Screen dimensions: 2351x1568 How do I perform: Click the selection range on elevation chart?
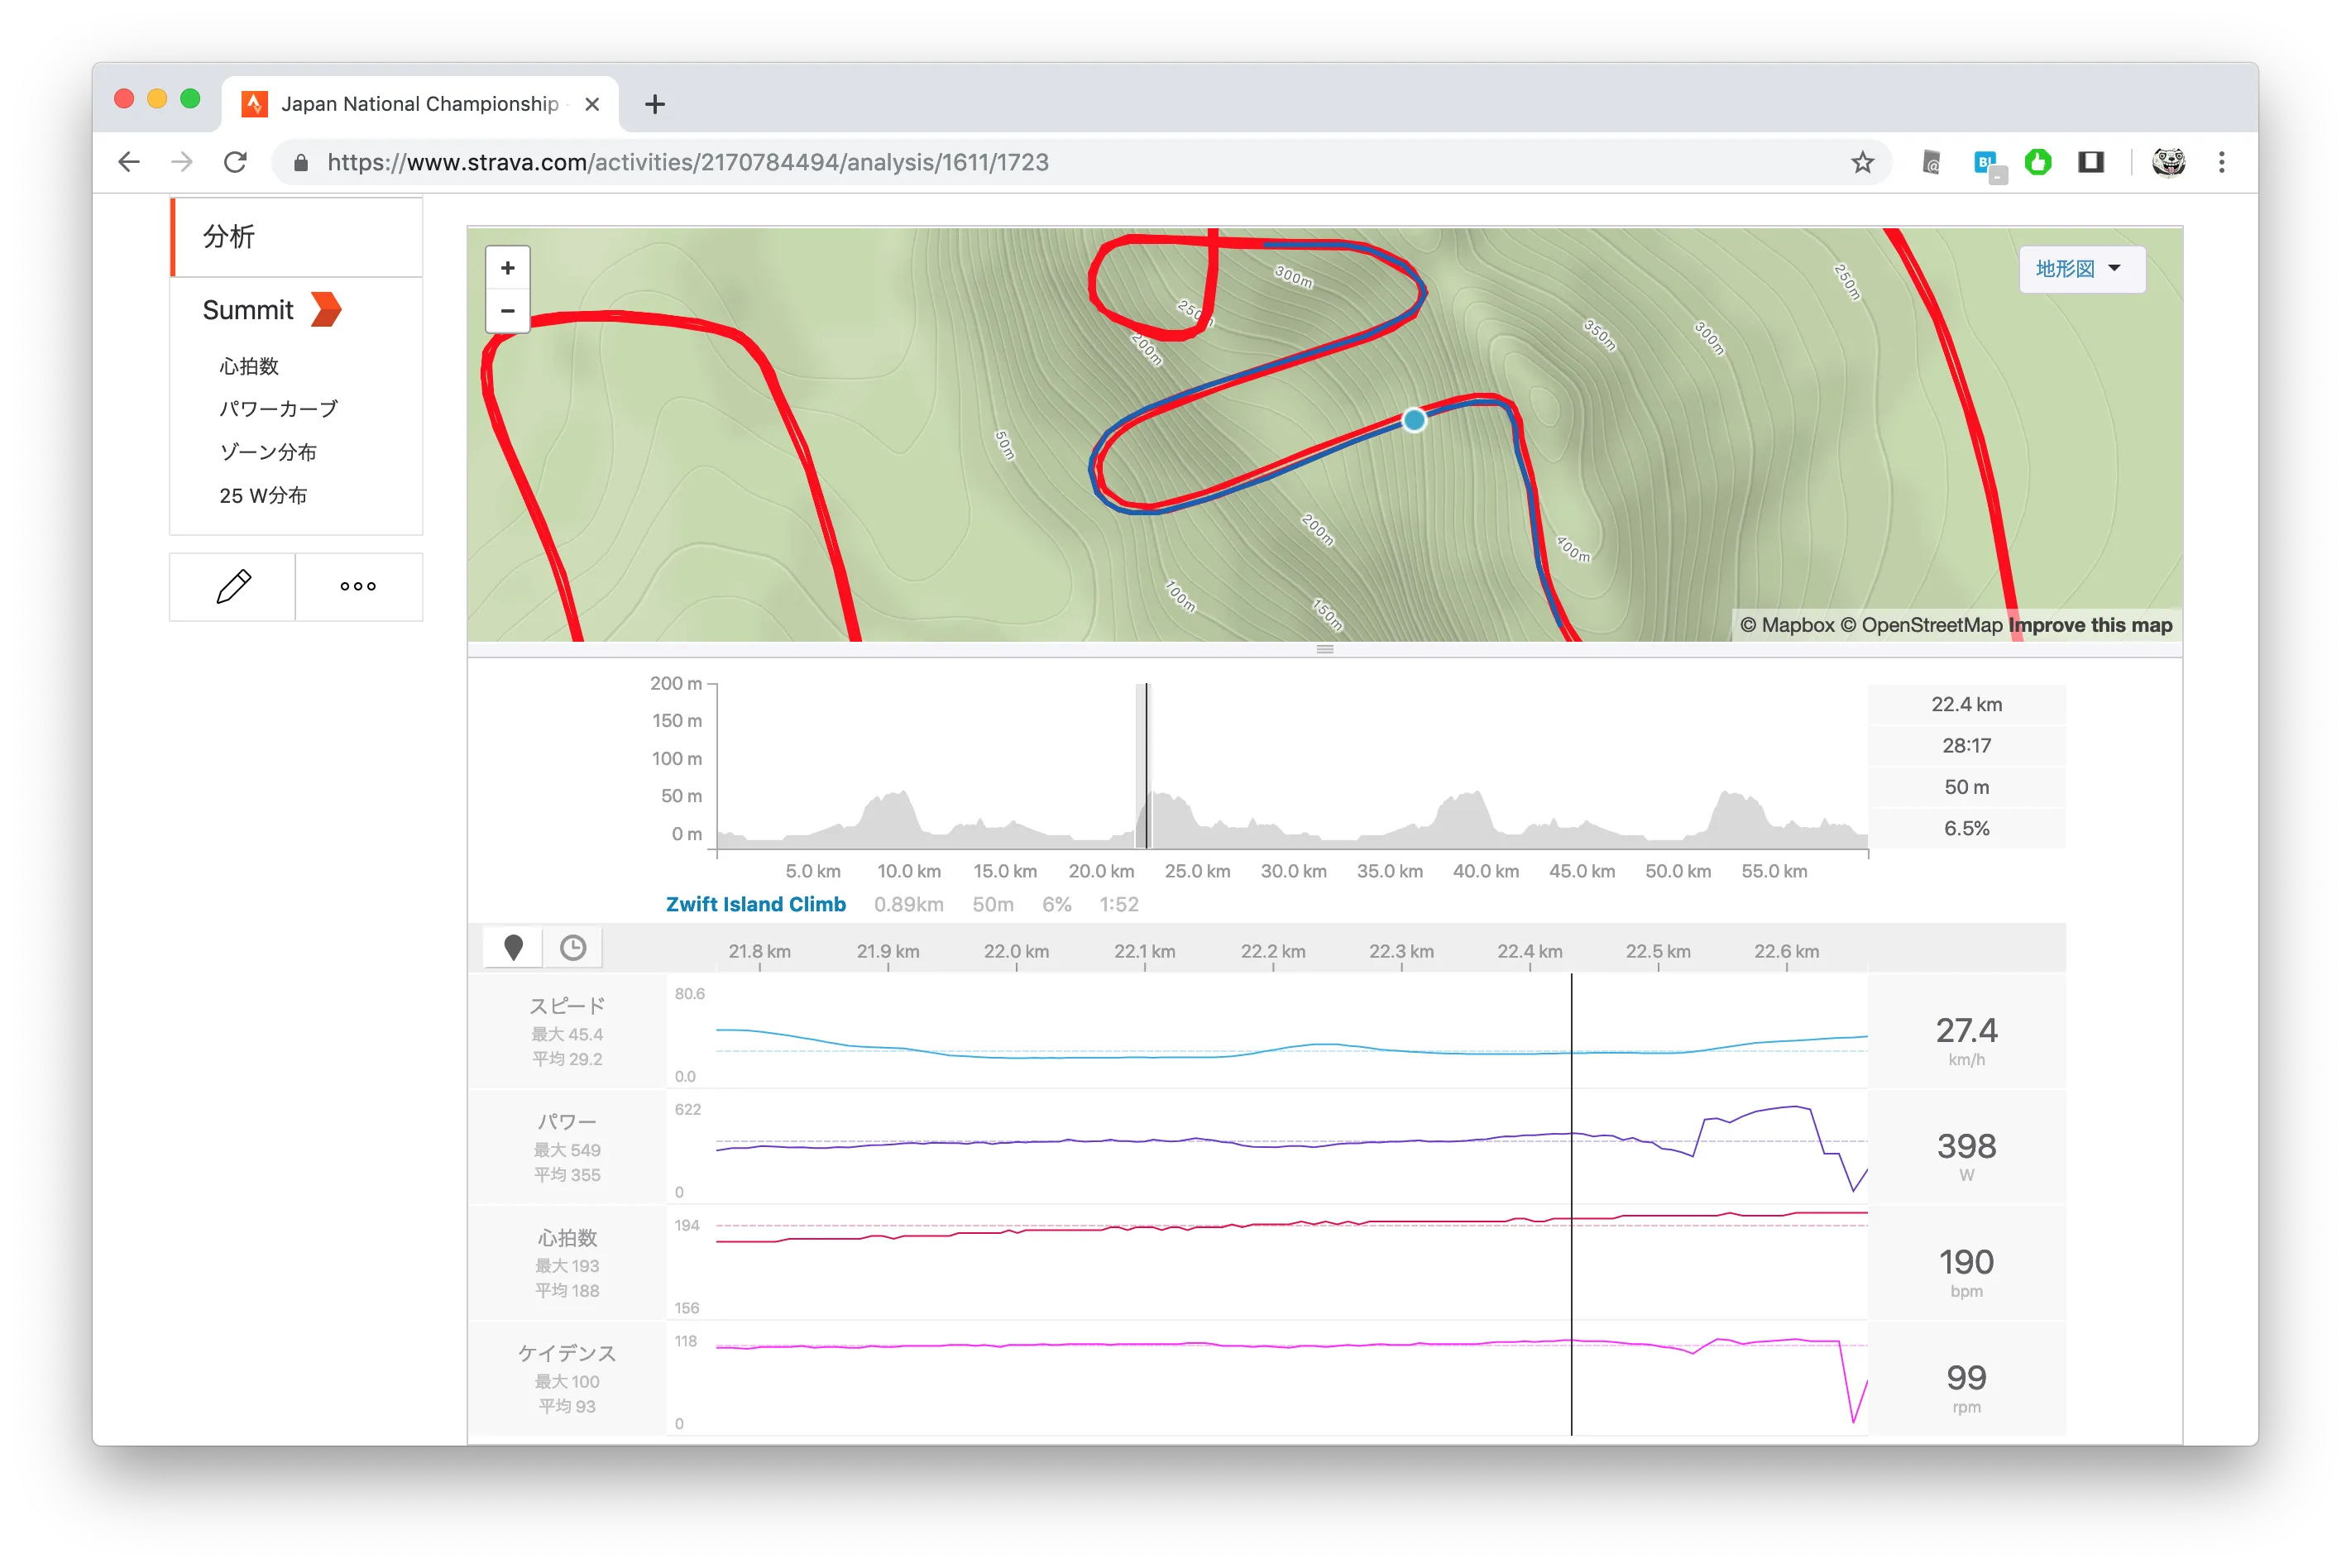pyautogui.click(x=1143, y=767)
